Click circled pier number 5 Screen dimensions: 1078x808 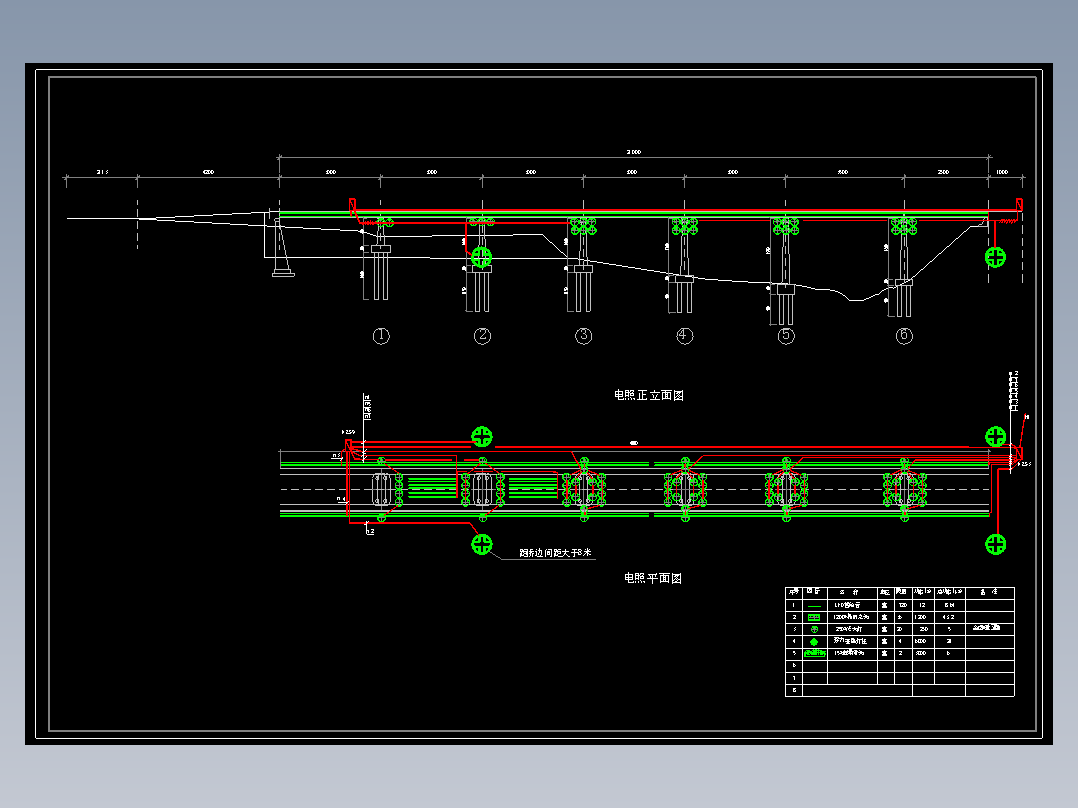pos(786,336)
